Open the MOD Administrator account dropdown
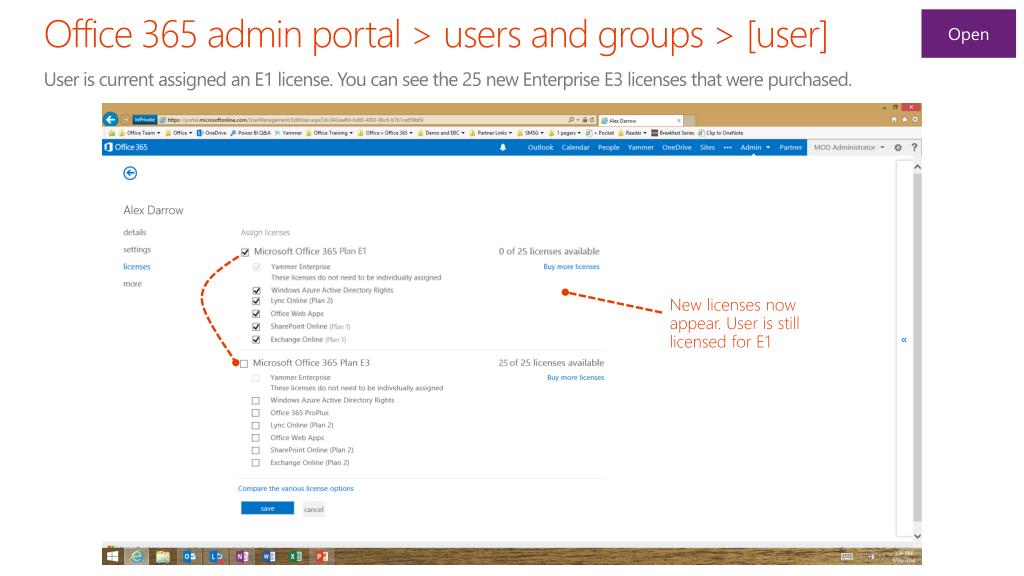The width and height of the screenshot is (1024, 576). (x=849, y=148)
